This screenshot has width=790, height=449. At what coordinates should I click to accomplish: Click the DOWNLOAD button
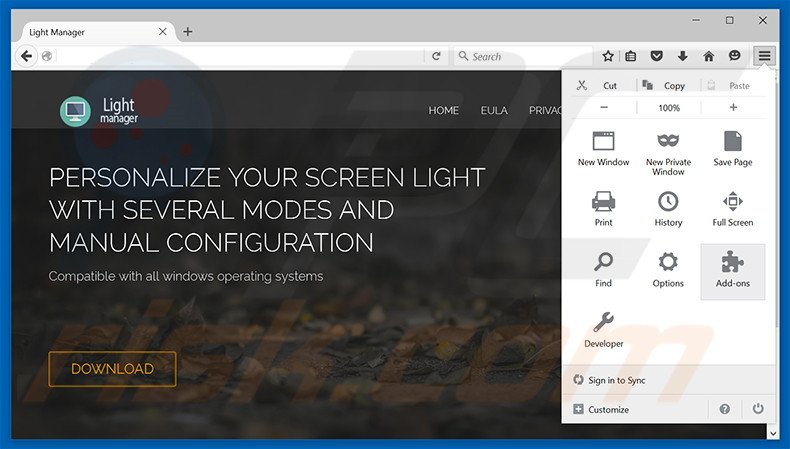click(x=112, y=369)
